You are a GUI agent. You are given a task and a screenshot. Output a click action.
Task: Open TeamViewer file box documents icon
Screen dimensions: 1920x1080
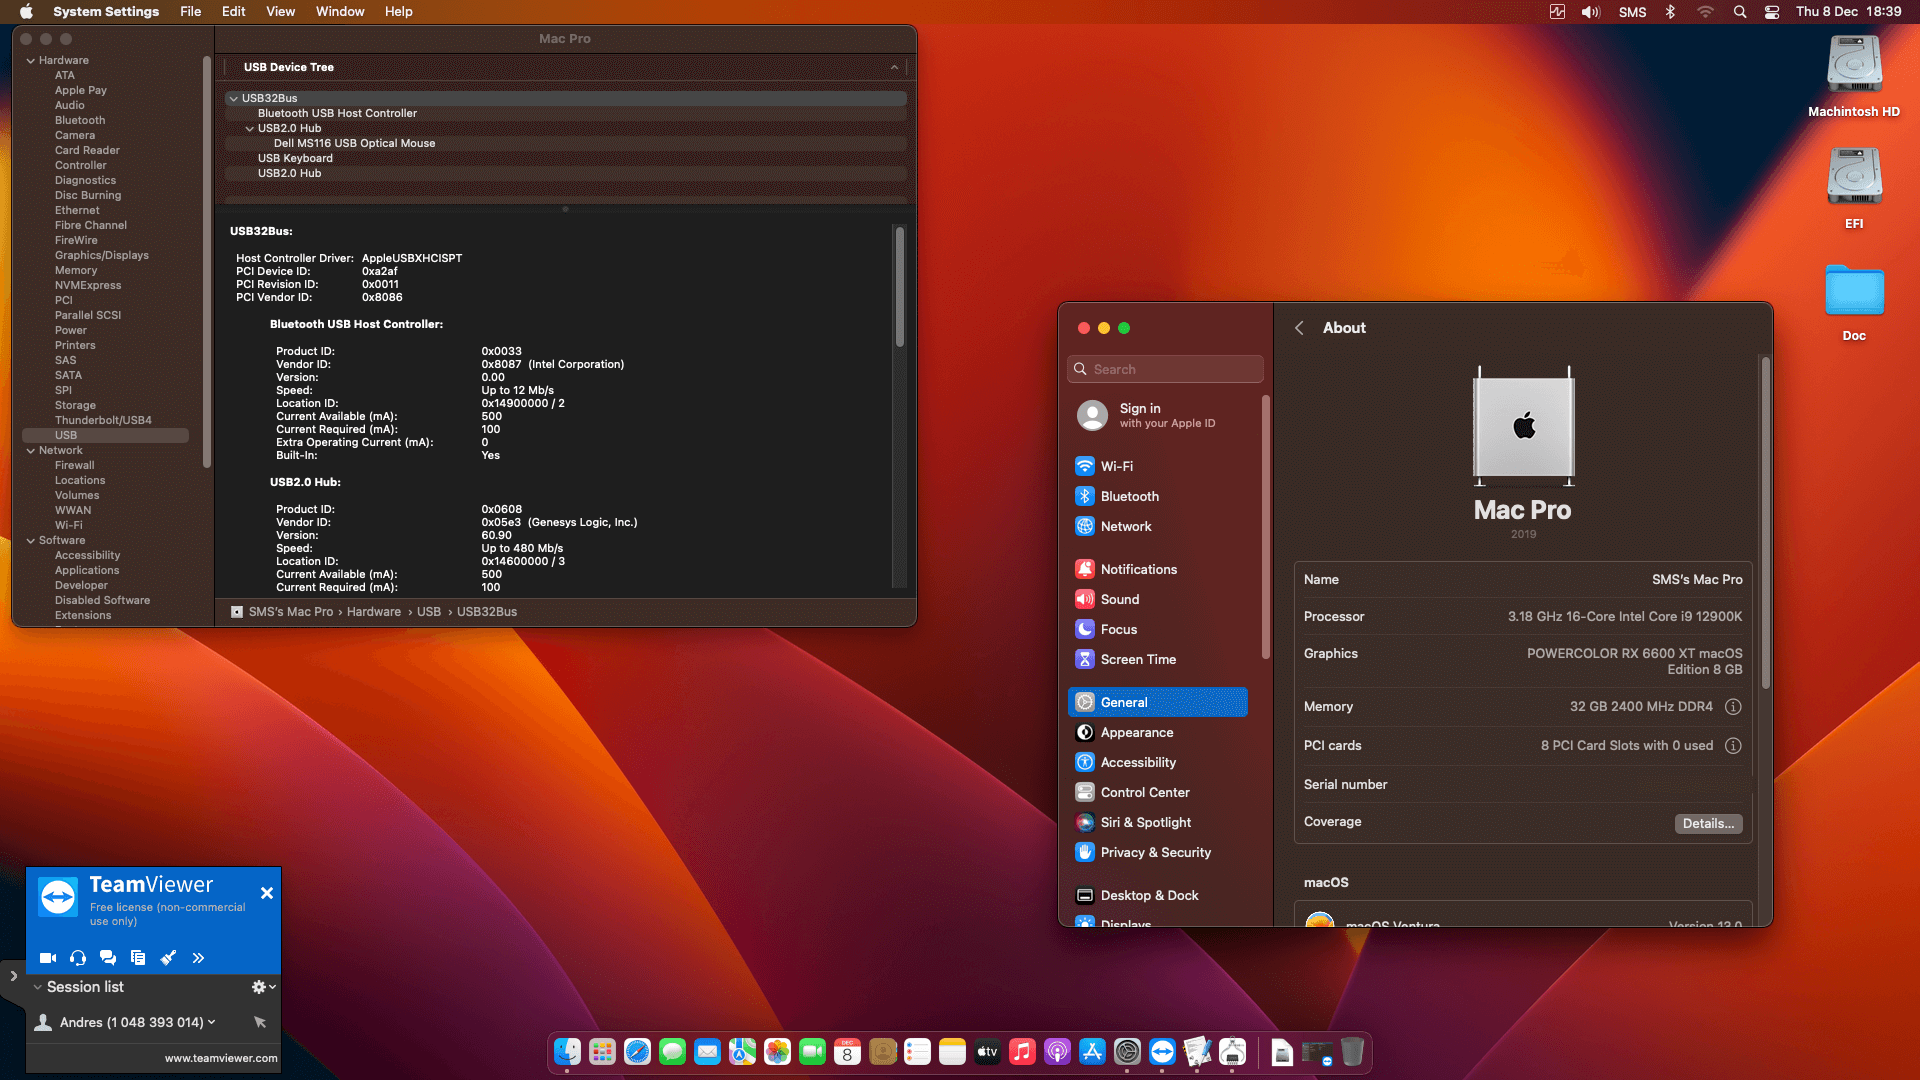[x=138, y=958]
